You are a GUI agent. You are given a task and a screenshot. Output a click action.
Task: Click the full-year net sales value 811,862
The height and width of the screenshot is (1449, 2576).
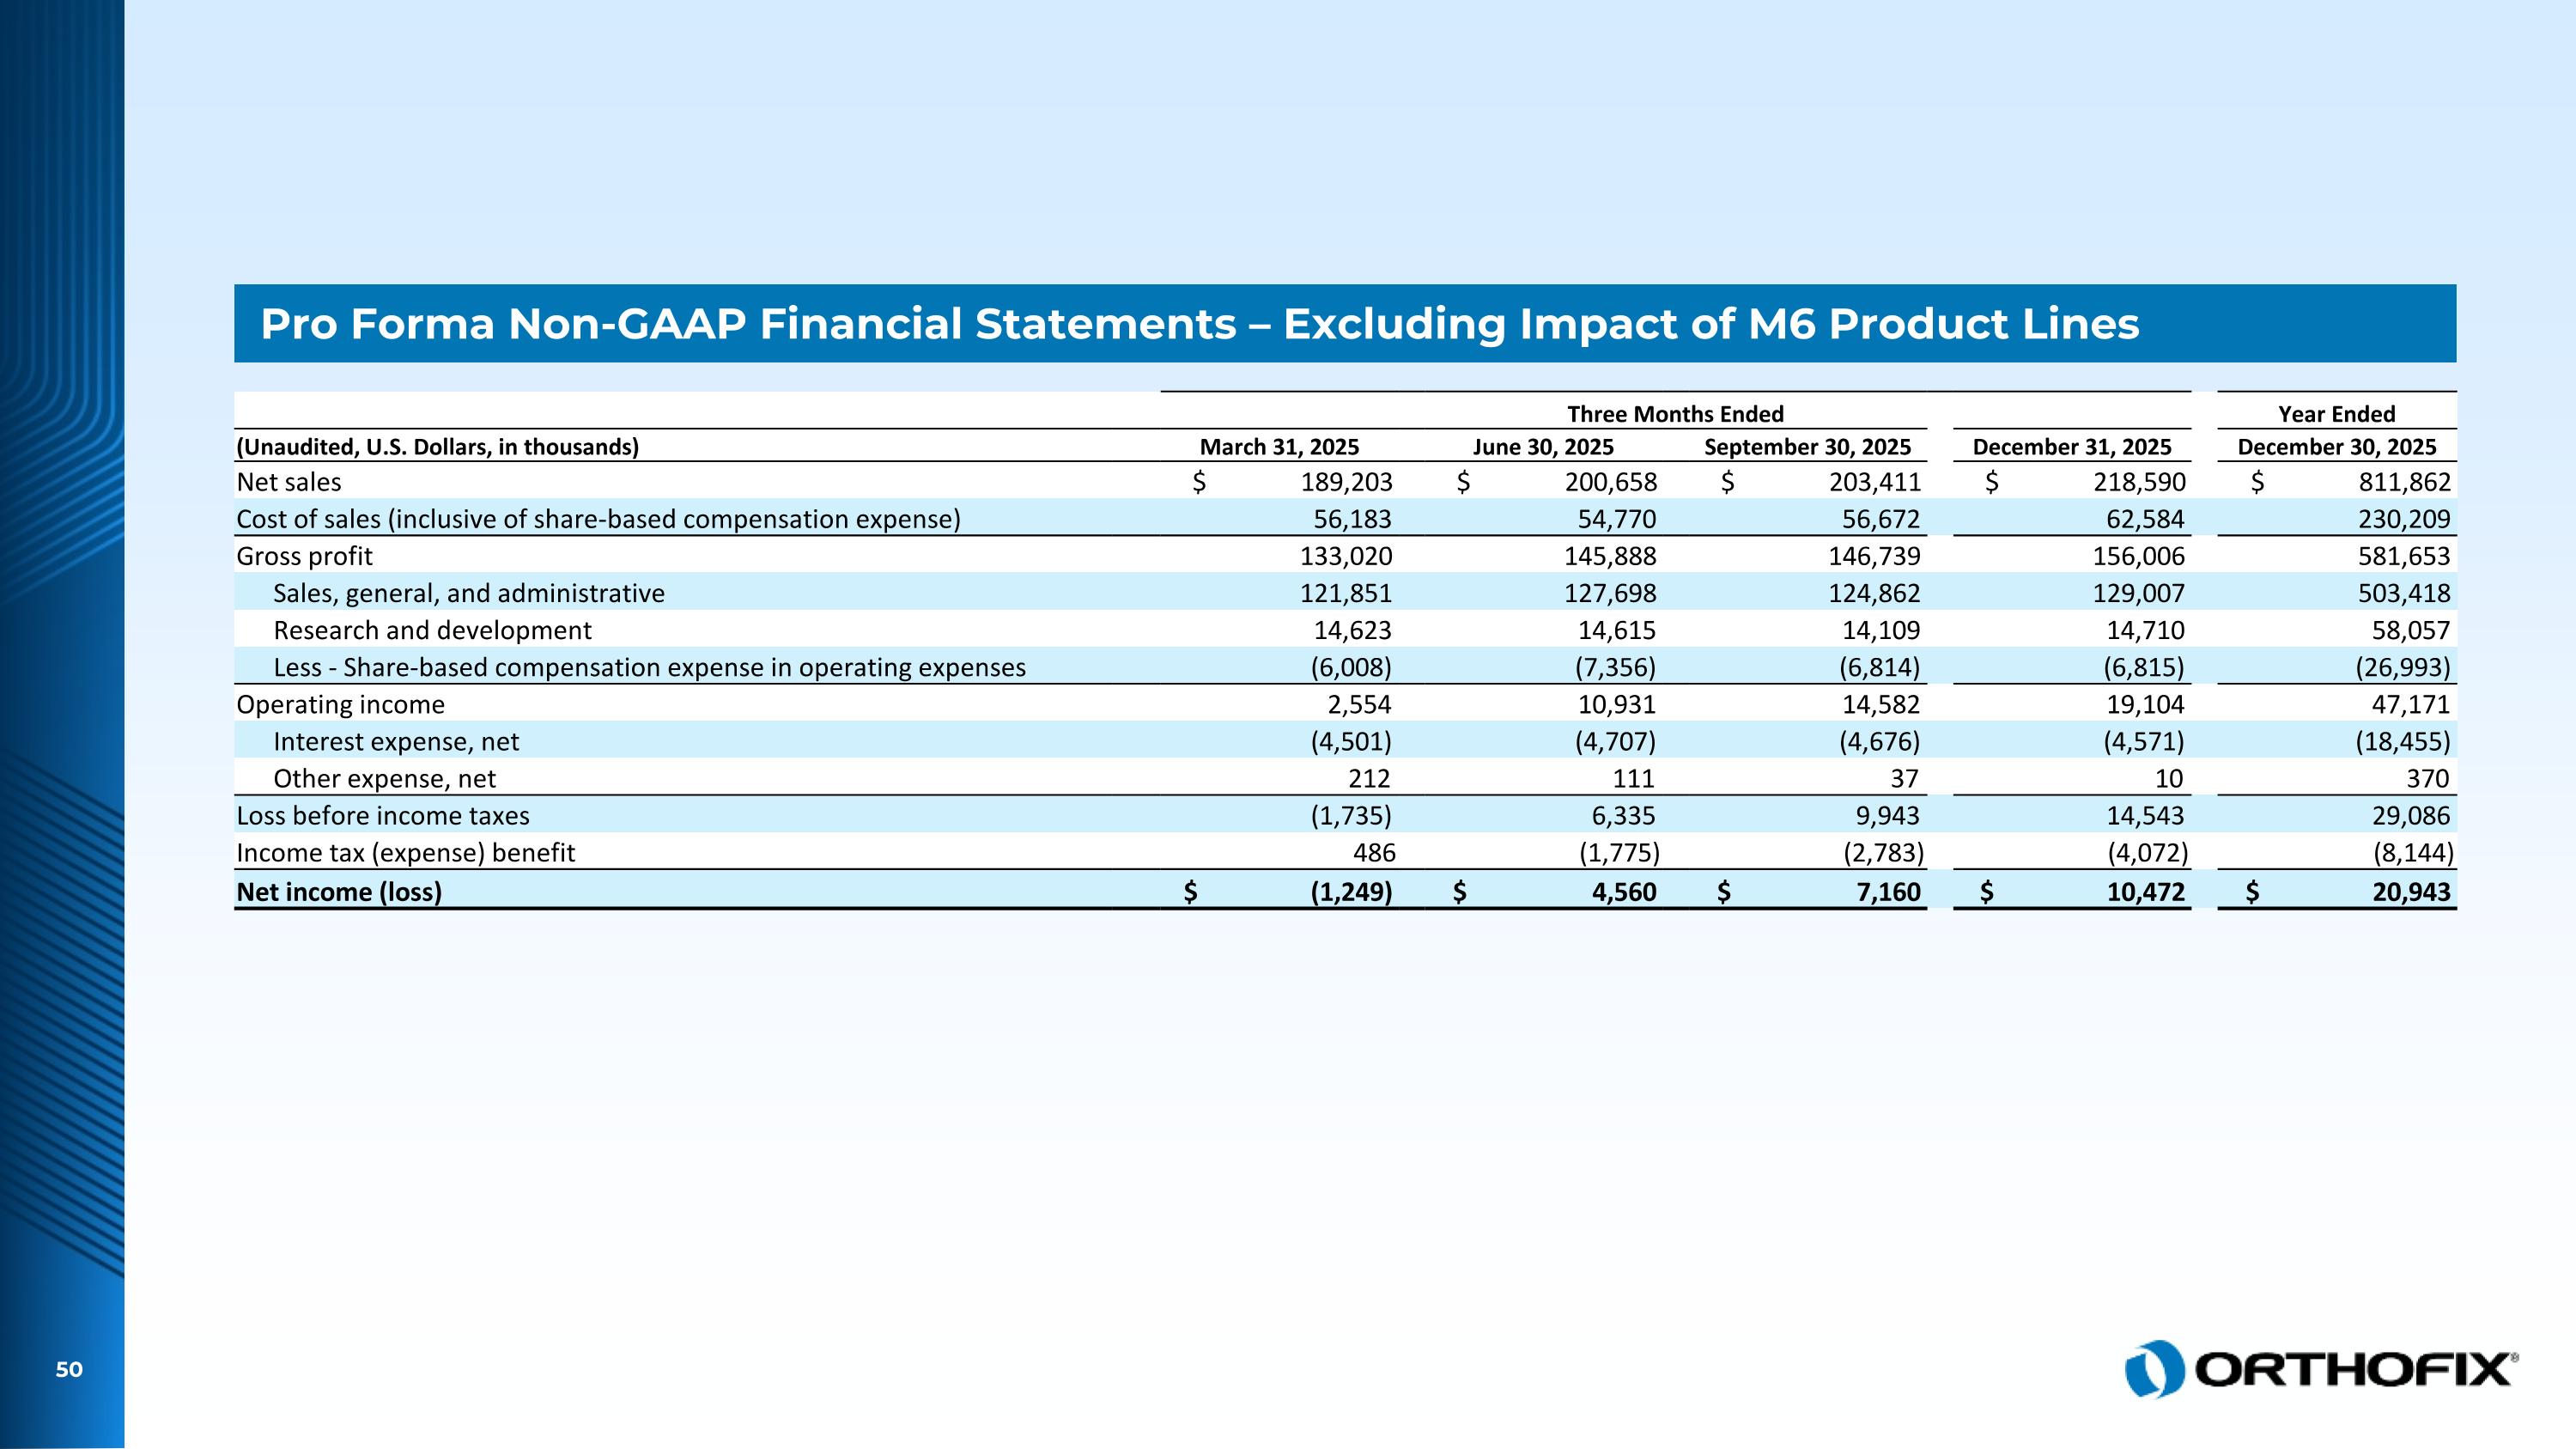click(2404, 482)
